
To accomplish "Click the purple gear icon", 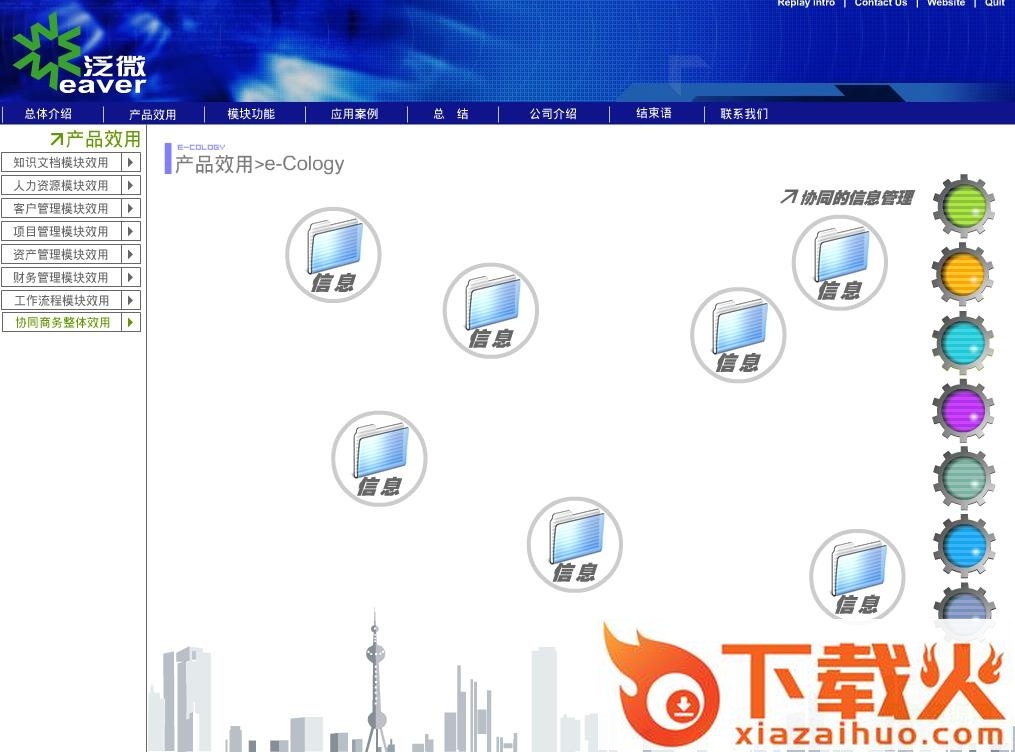I will pyautogui.click(x=961, y=410).
